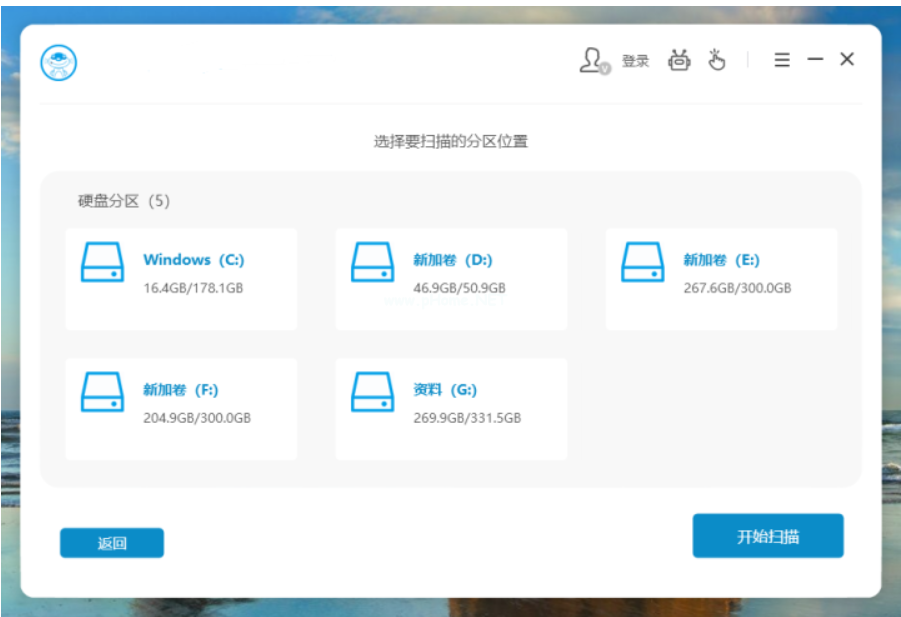Select the 新加卷 (D:) drive icon
Screen dimensions: 901x617
pyautogui.click(x=372, y=264)
